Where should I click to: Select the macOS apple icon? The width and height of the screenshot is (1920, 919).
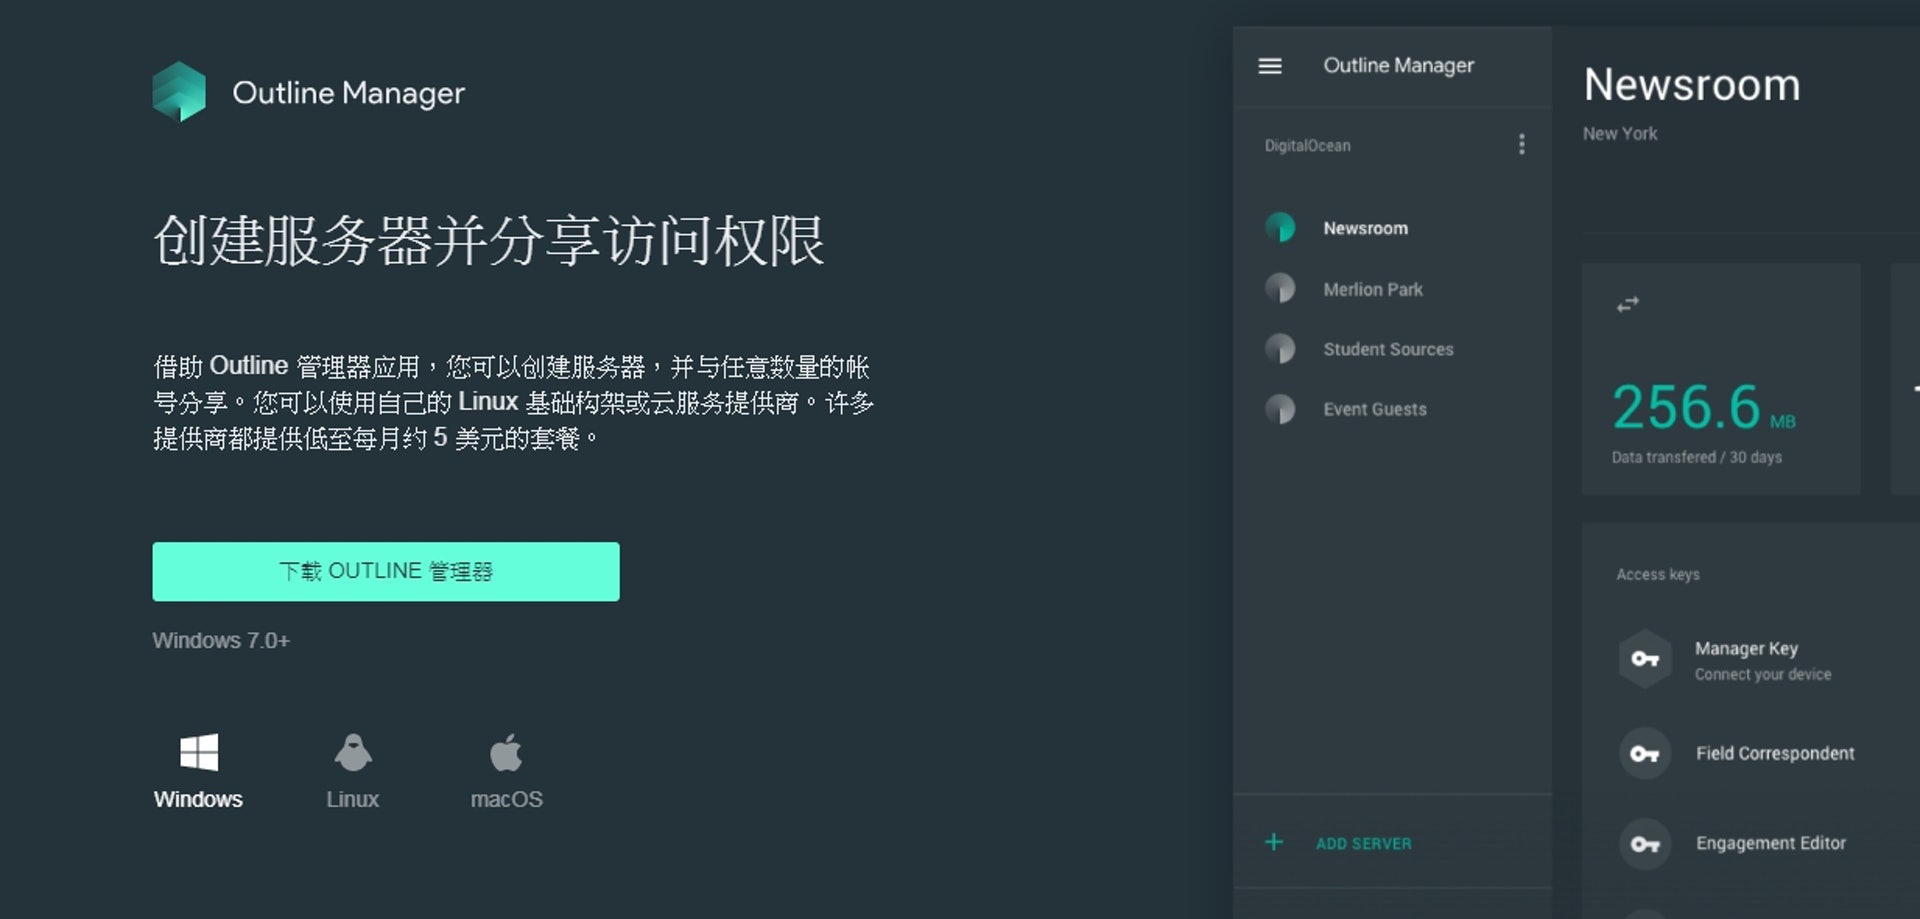506,753
